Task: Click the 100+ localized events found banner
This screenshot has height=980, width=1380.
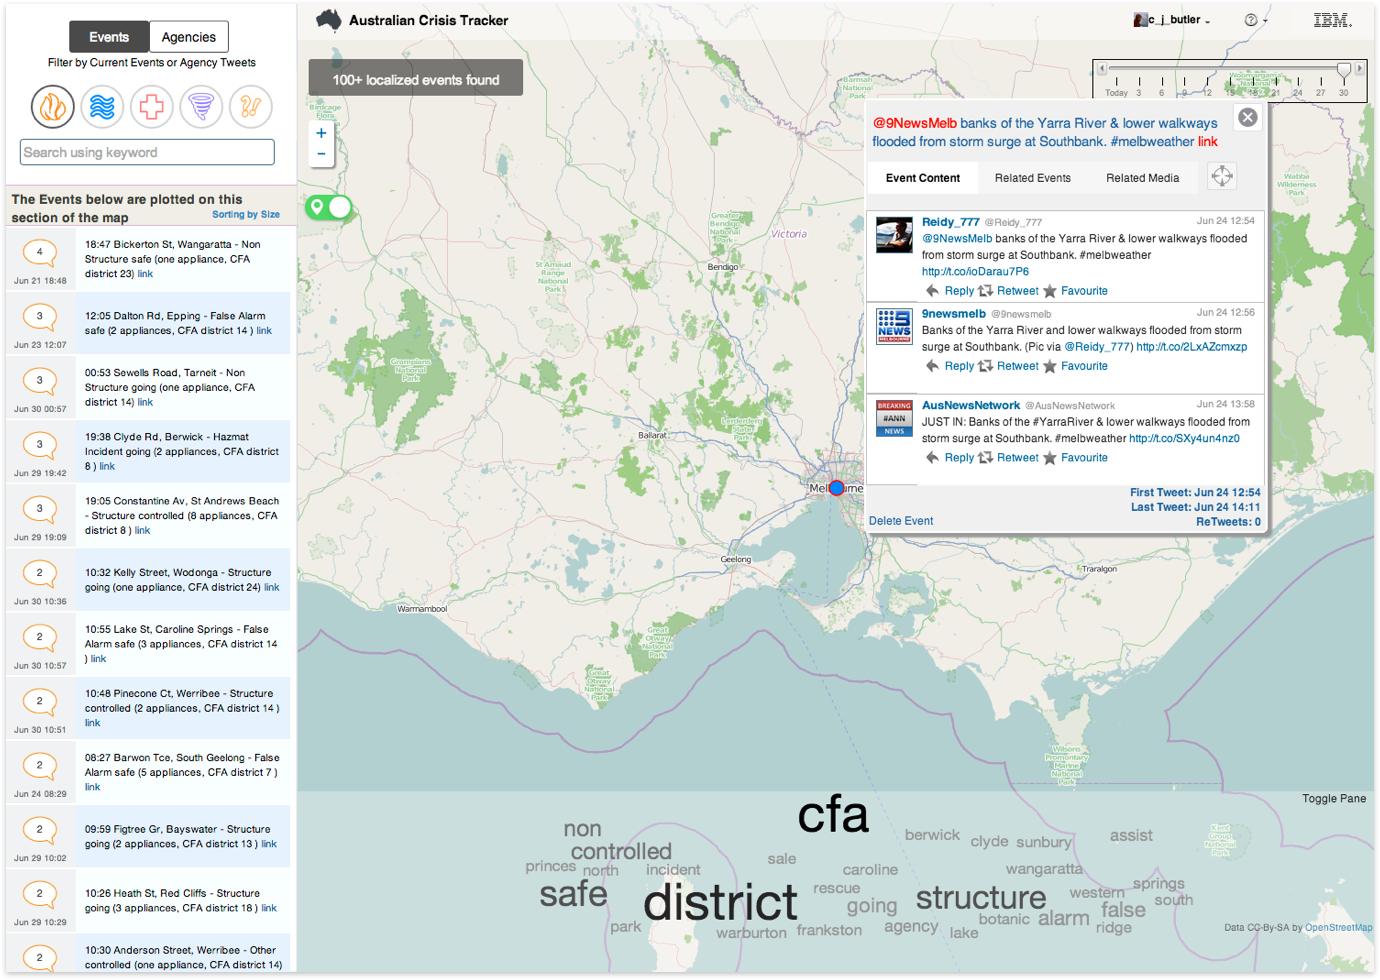Action: pos(416,79)
